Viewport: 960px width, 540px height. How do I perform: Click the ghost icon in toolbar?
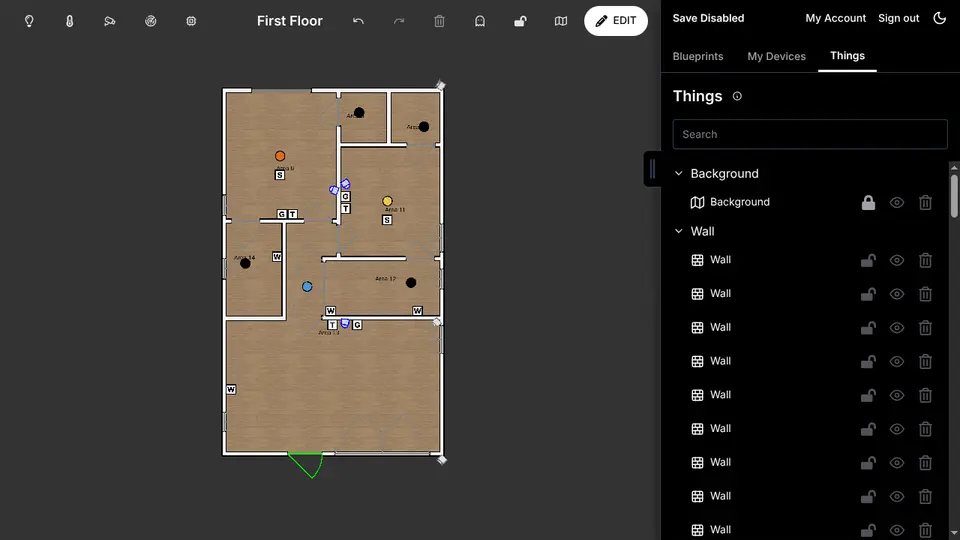pos(479,21)
